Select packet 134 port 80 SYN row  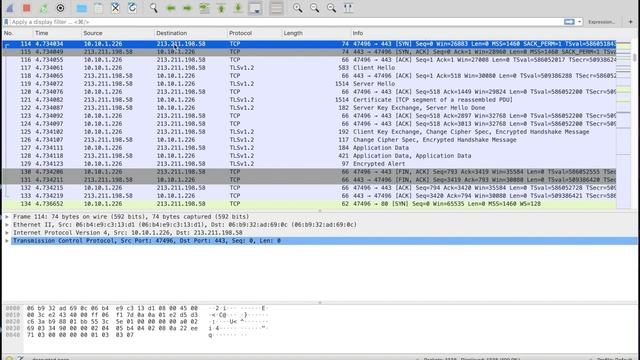(309, 204)
